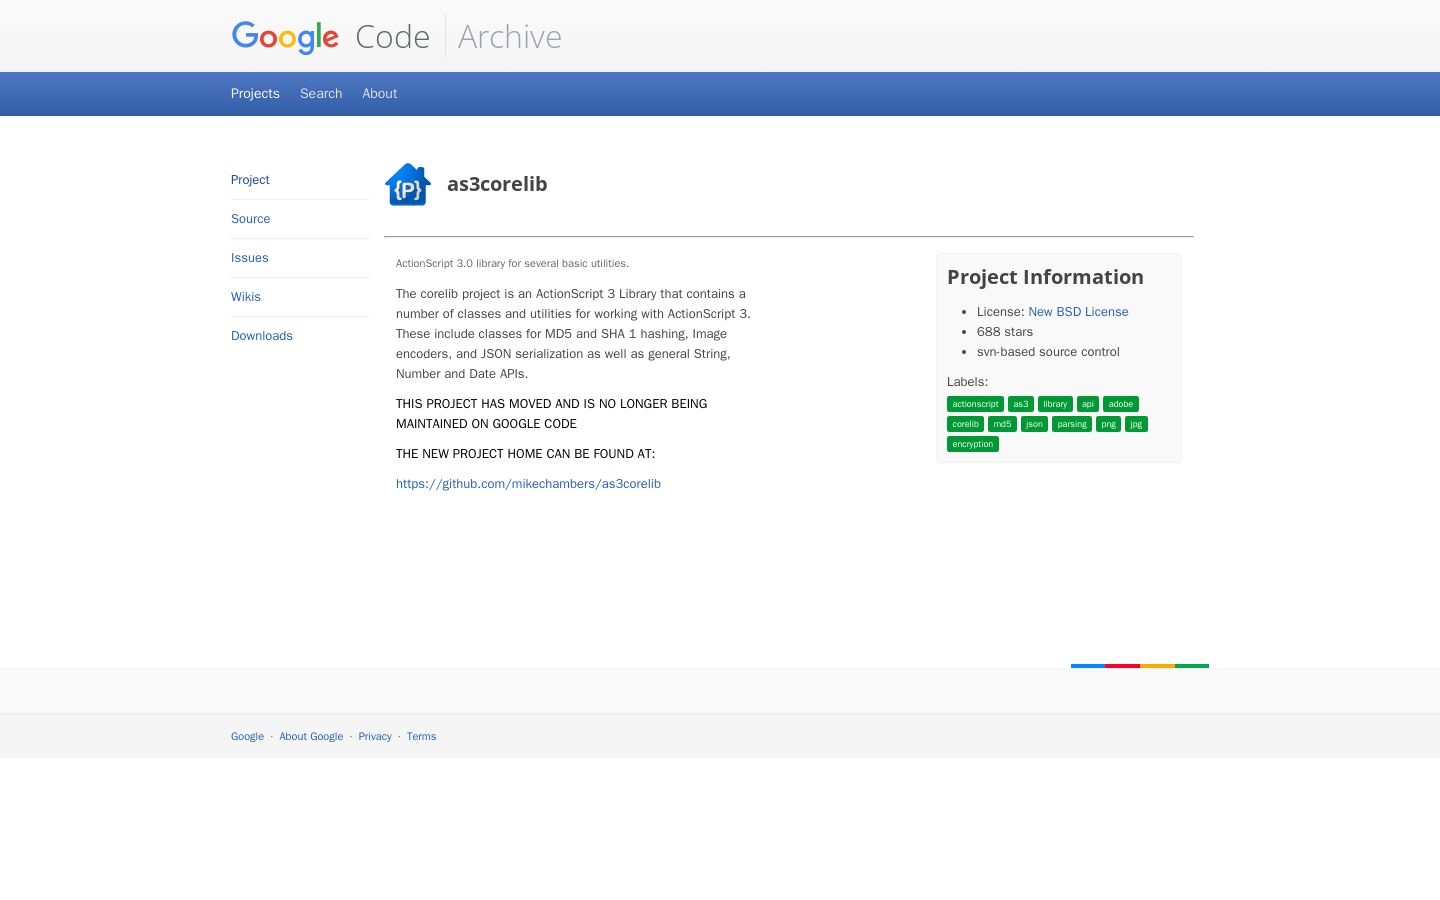Click the as3corelib project title
The height and width of the screenshot is (900, 1440).
[497, 184]
